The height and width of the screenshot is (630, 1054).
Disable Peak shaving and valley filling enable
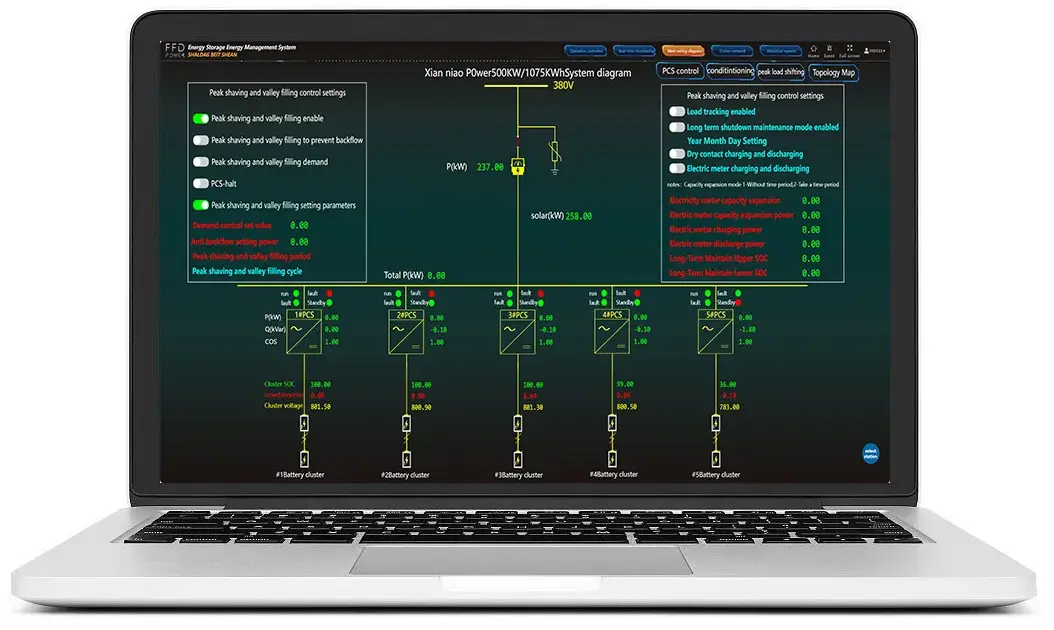(x=201, y=118)
